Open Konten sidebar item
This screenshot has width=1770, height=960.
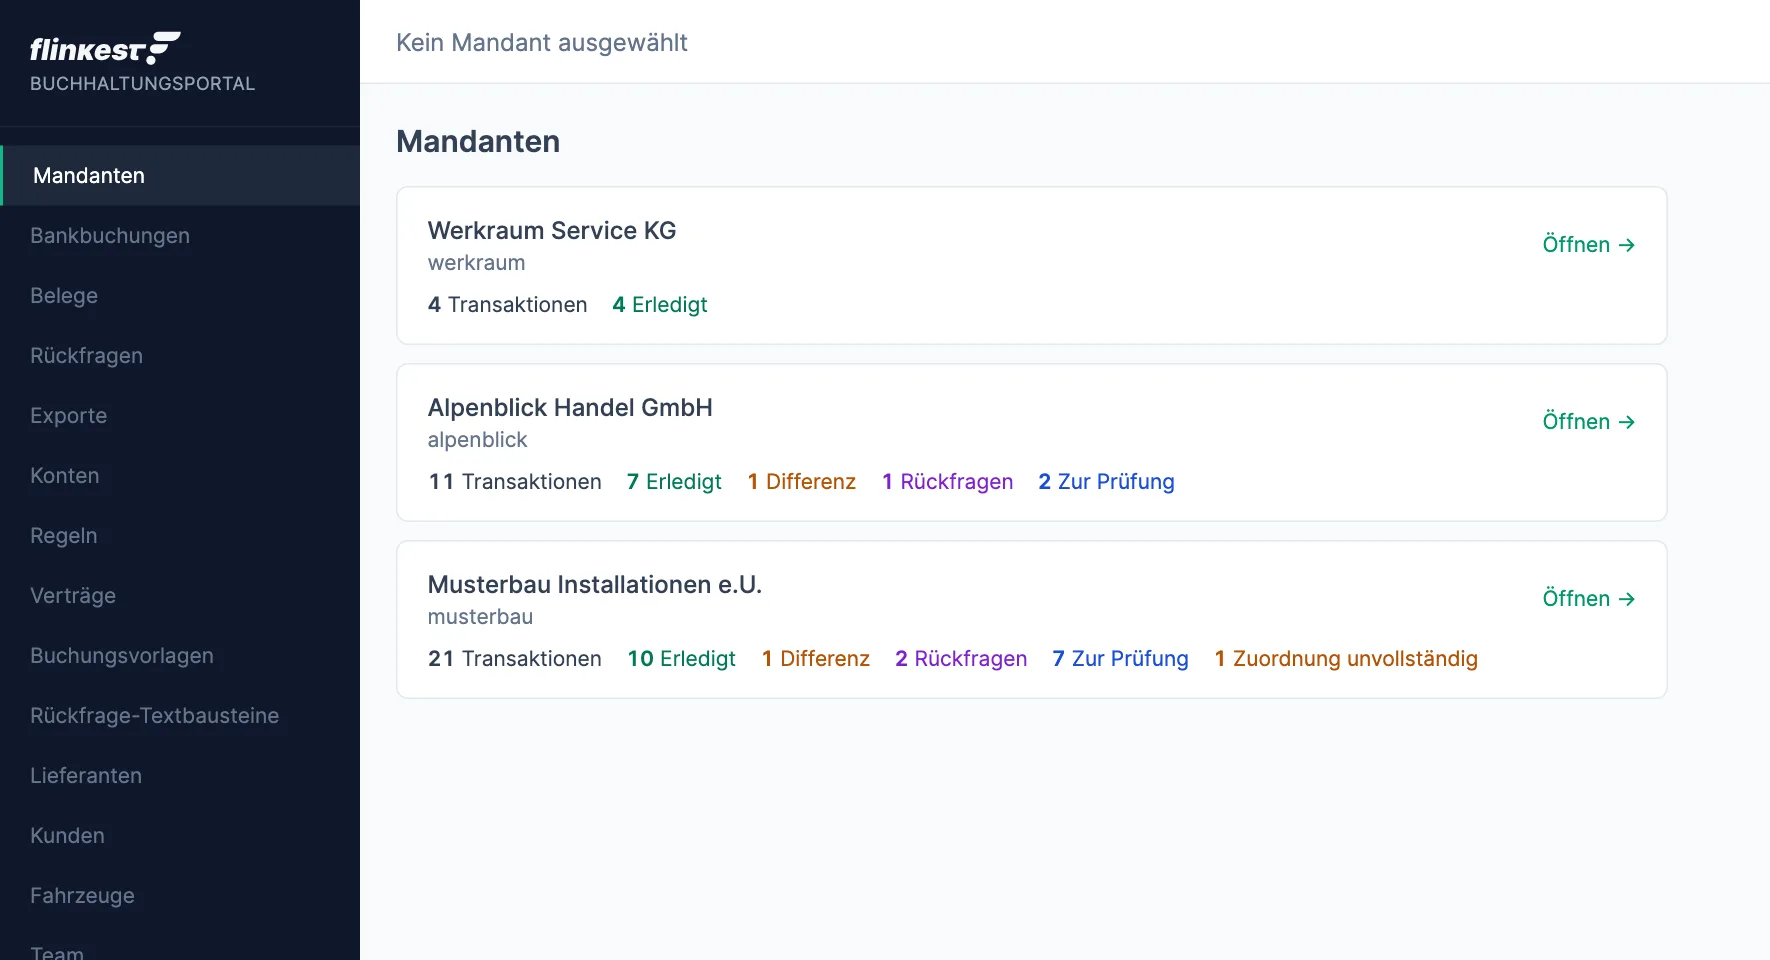[180, 476]
